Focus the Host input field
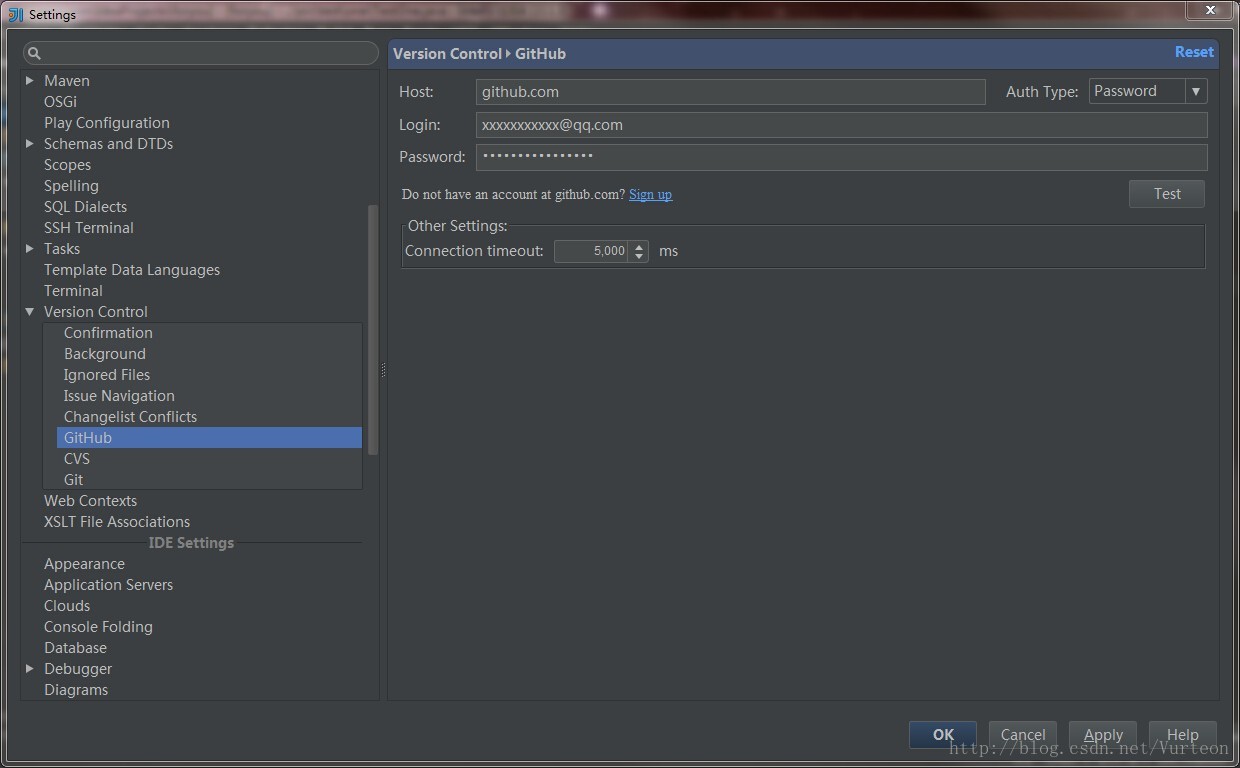Image resolution: width=1240 pixels, height=768 pixels. click(731, 92)
